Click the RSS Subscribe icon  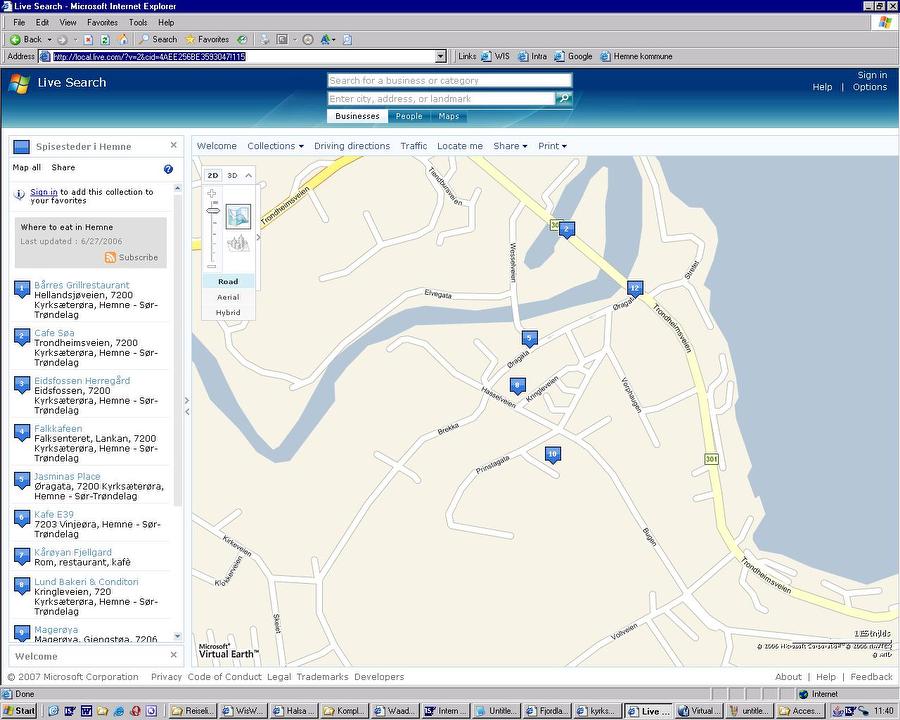coord(111,257)
